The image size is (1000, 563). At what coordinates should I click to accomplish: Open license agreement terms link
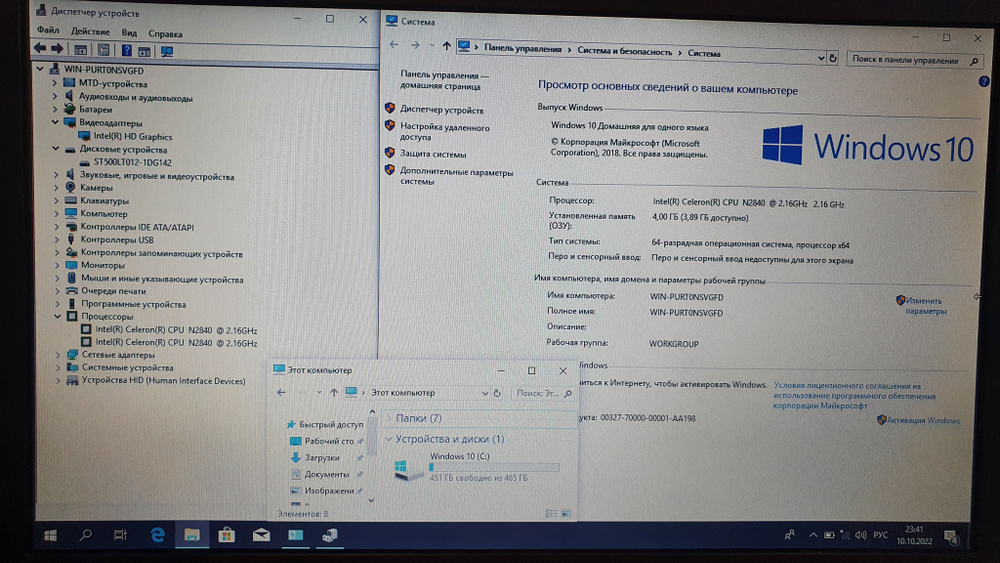coord(854,395)
